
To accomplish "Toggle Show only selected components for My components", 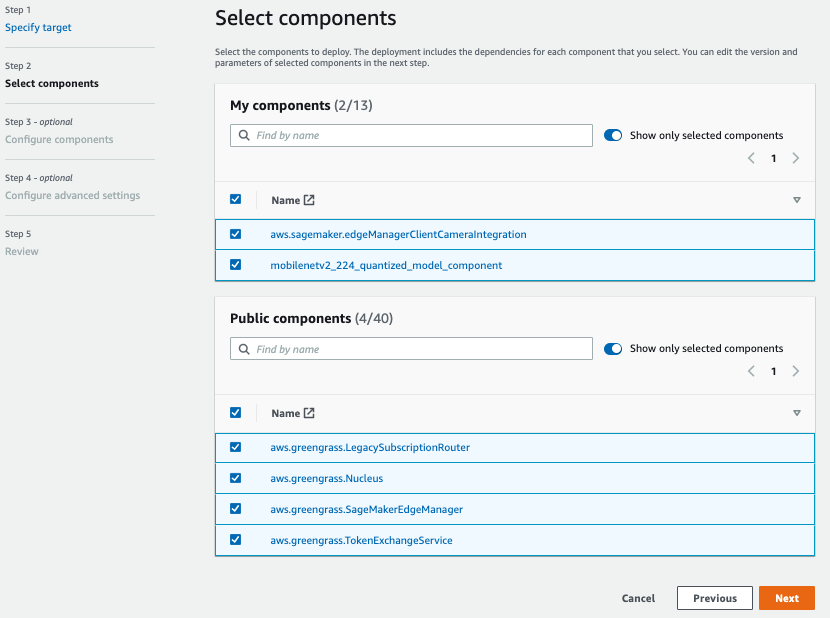I will [x=613, y=135].
